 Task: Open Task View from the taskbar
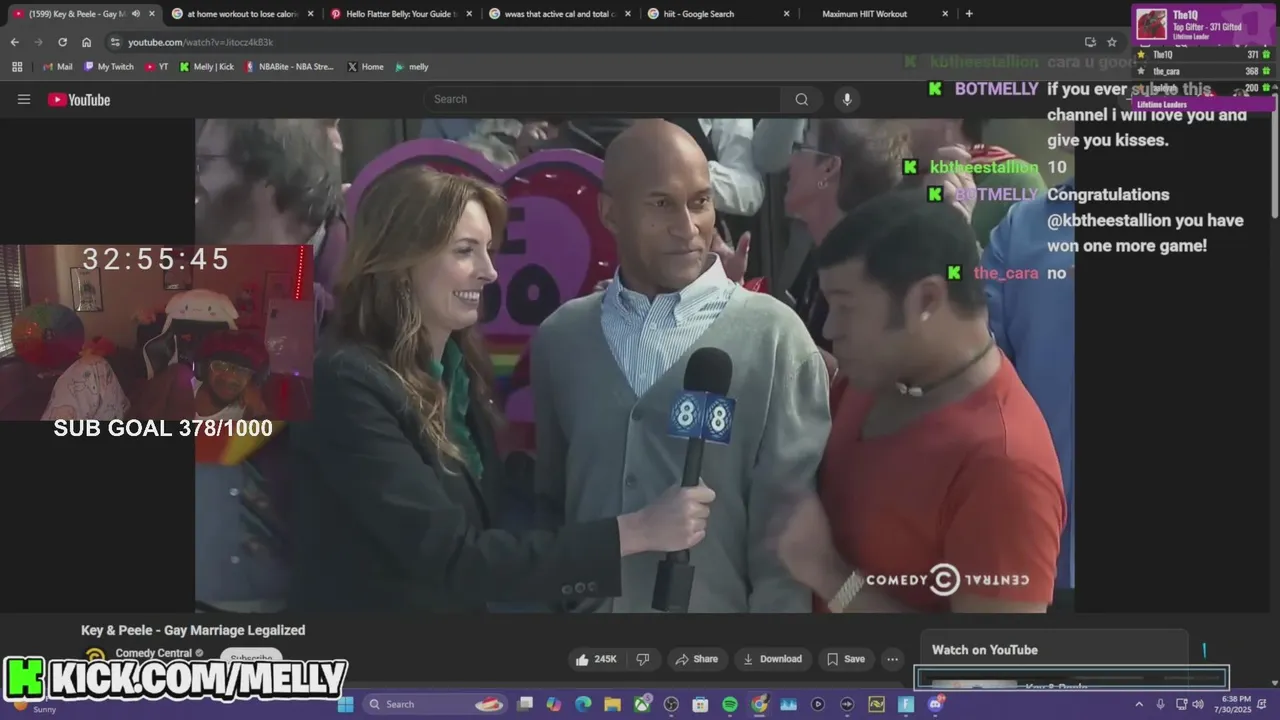tap(525, 704)
